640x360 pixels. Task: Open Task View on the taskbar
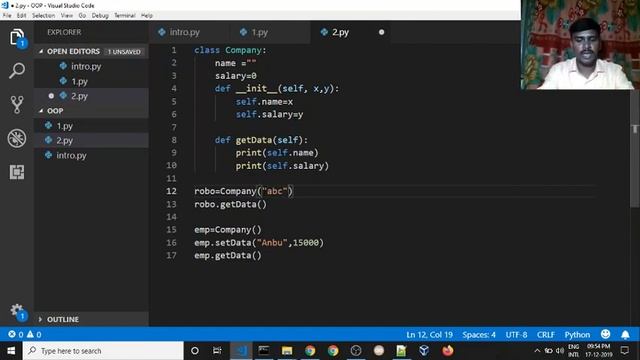217,351
